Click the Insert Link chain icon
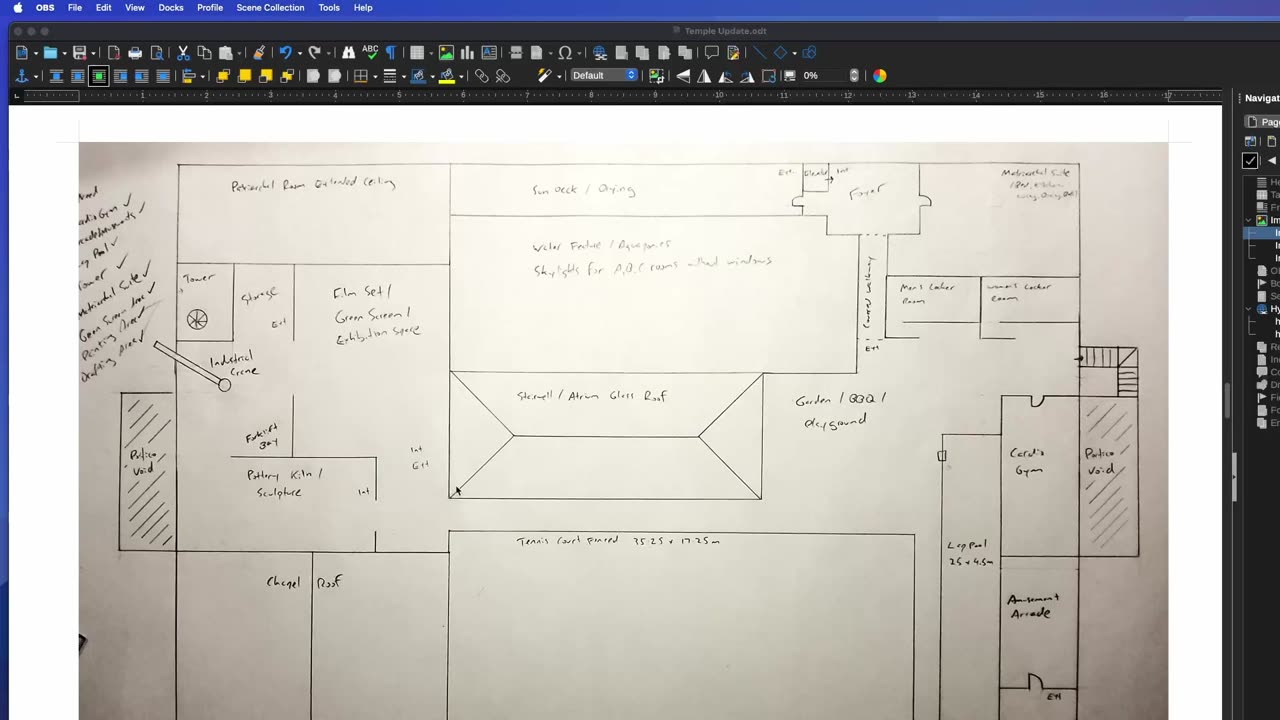The width and height of the screenshot is (1280, 720). click(x=481, y=75)
